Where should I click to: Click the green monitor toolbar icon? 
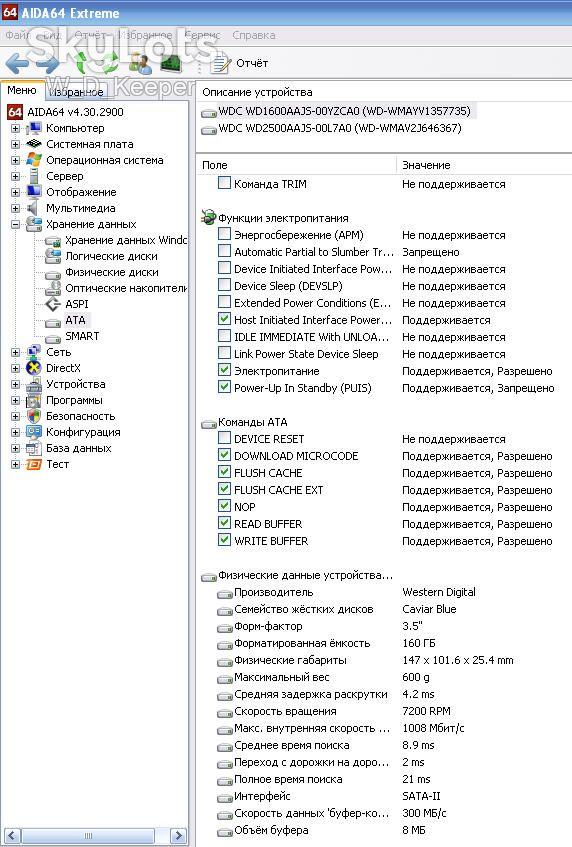pyautogui.click(x=171, y=63)
